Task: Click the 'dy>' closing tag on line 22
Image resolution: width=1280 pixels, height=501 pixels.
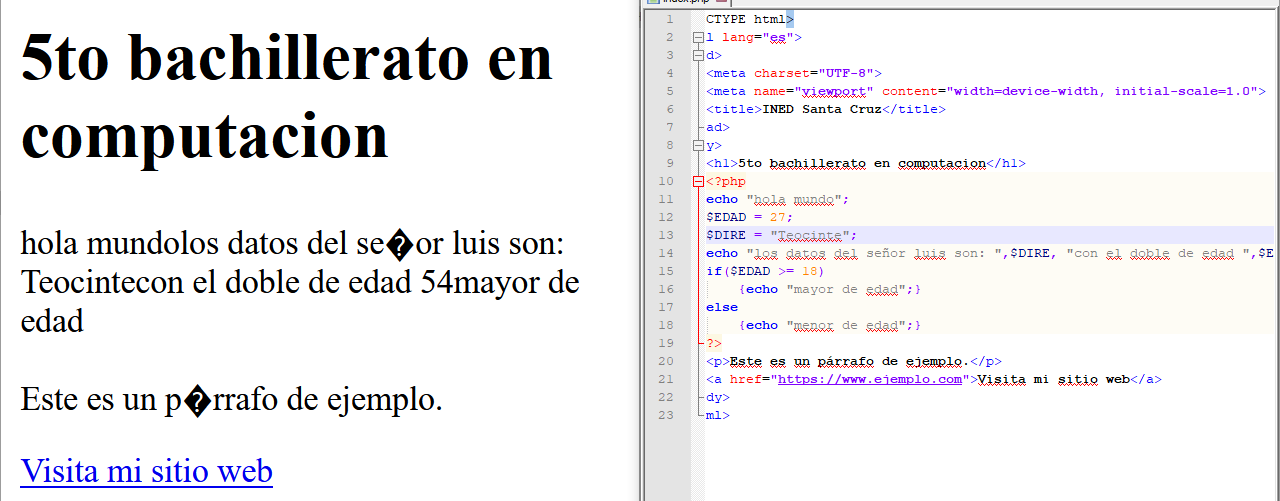Action: point(718,397)
